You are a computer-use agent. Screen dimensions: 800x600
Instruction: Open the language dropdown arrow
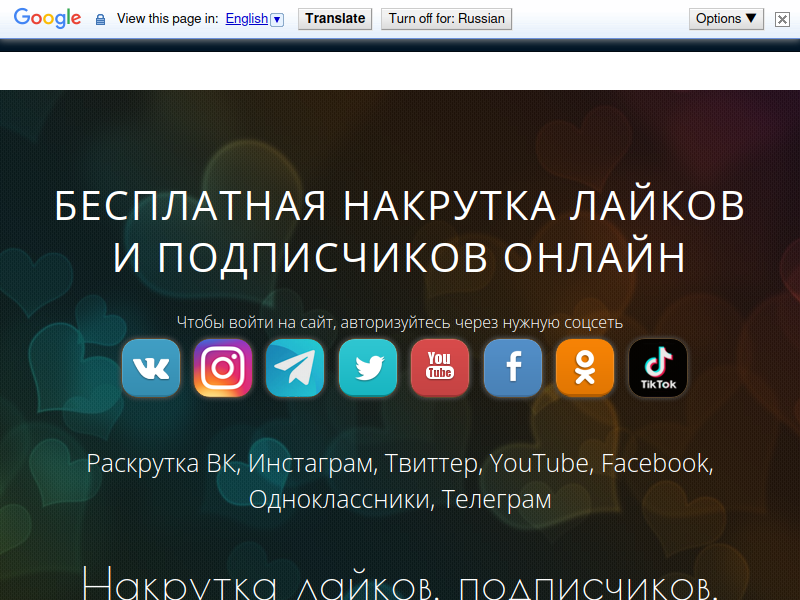(x=277, y=19)
